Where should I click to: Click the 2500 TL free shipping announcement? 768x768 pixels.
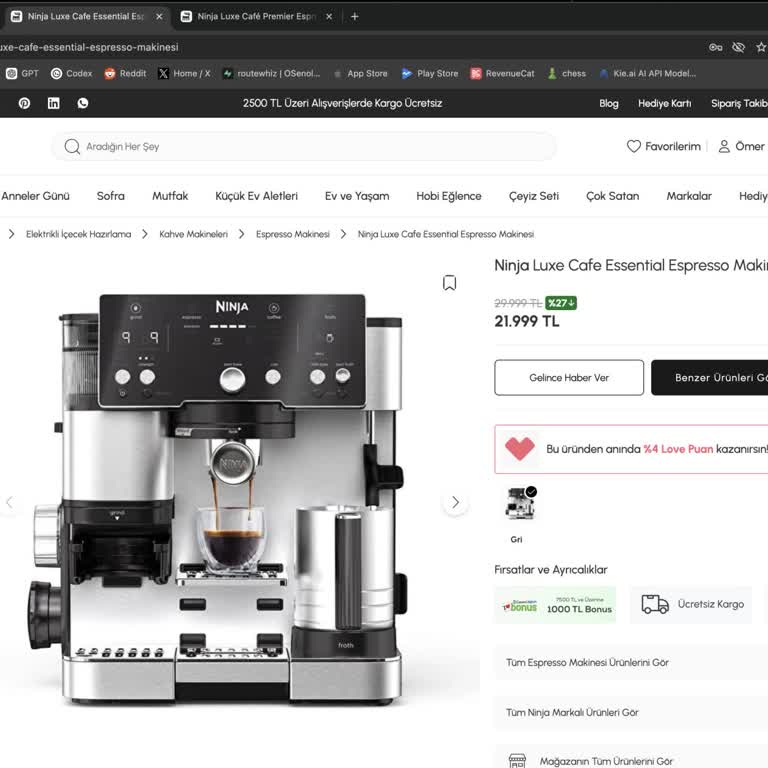(x=342, y=103)
